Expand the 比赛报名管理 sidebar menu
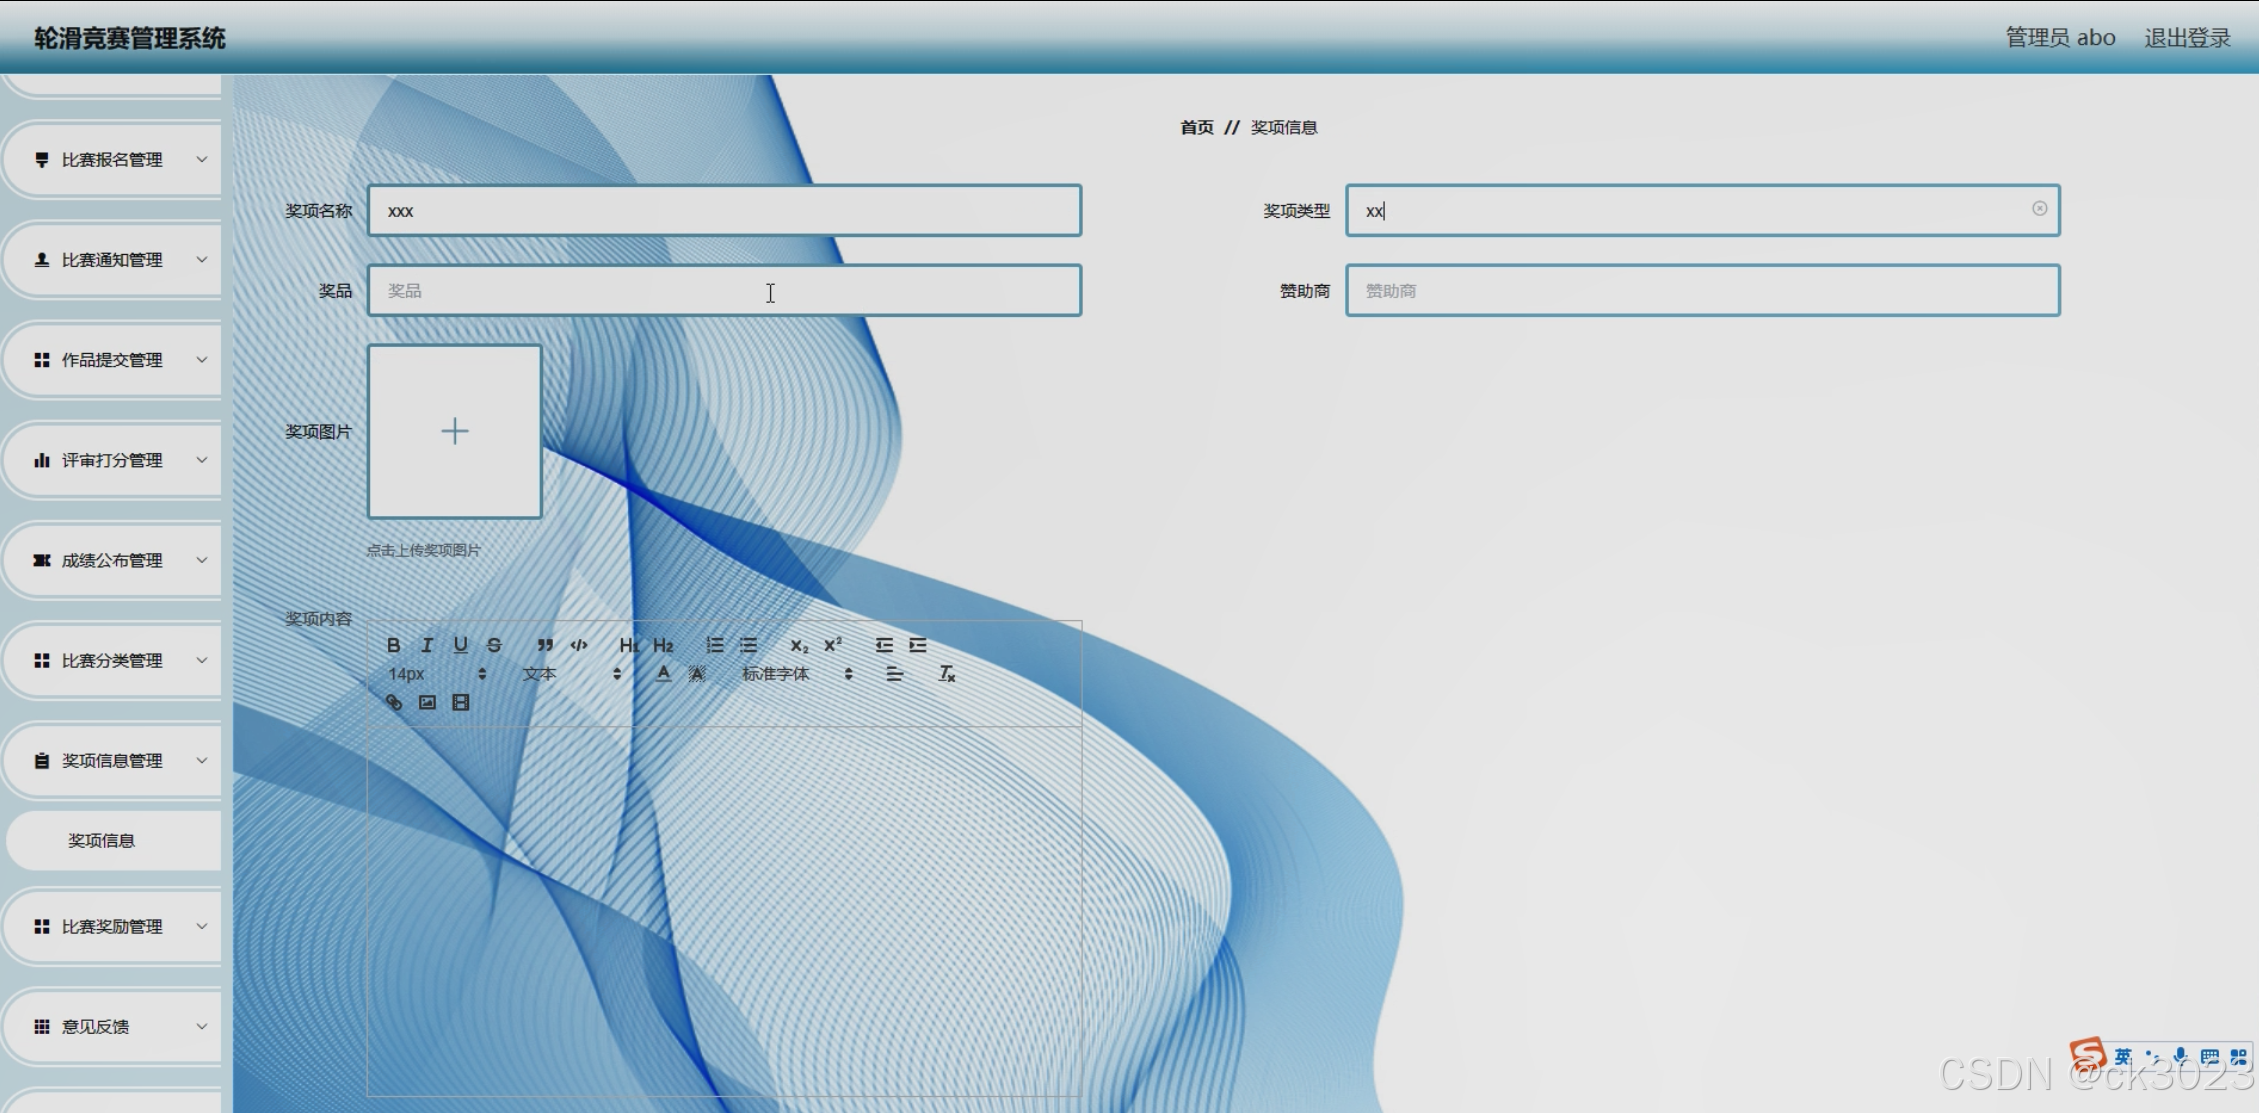 112,160
